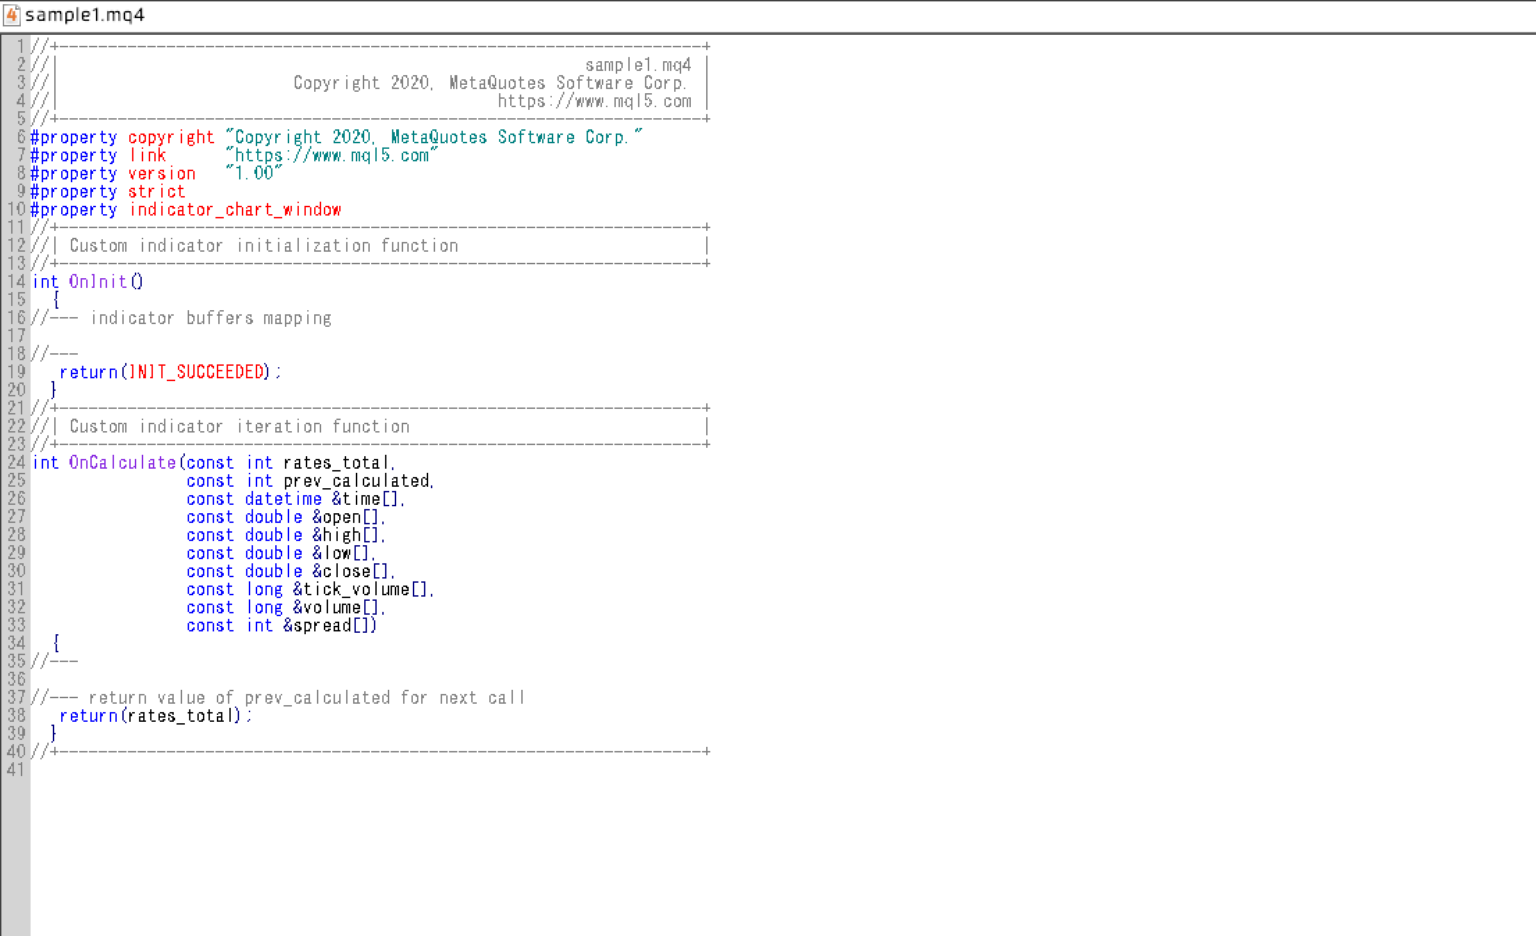Click the prev_calculated parameter

click(x=351, y=480)
